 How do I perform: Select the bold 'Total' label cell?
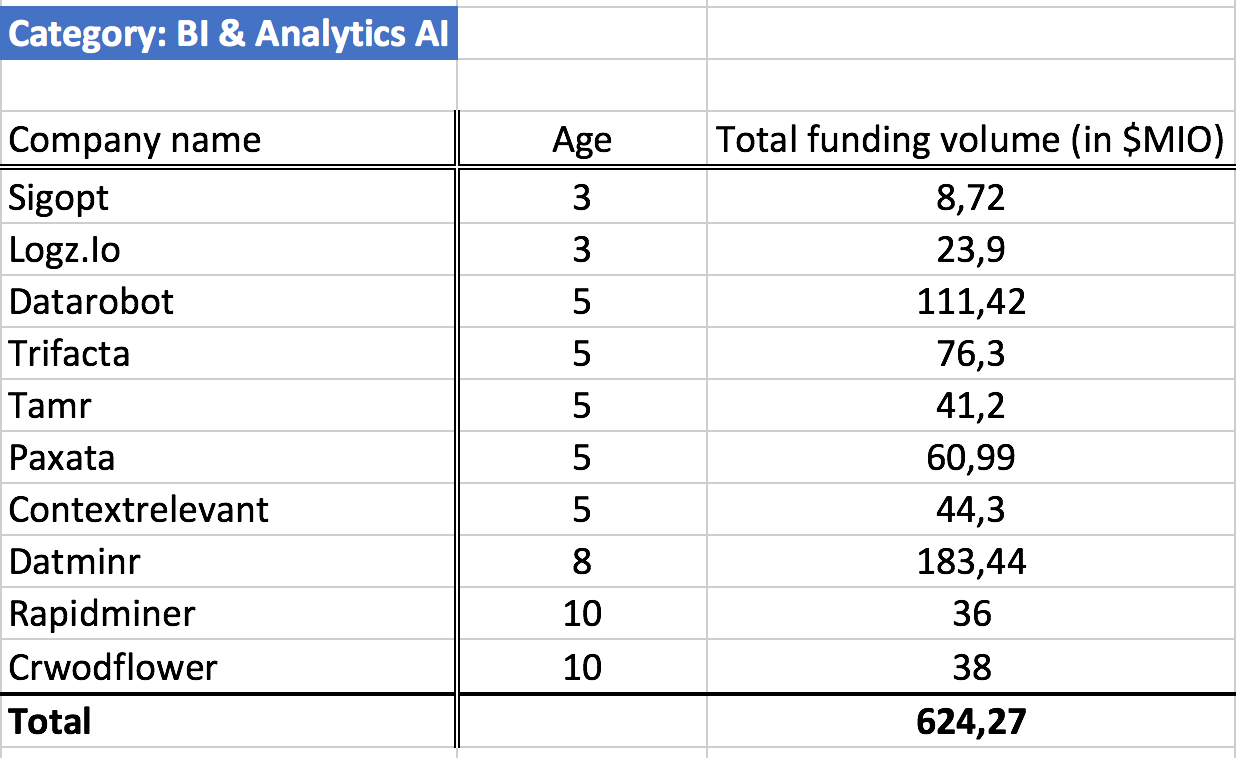pyautogui.click(x=50, y=720)
